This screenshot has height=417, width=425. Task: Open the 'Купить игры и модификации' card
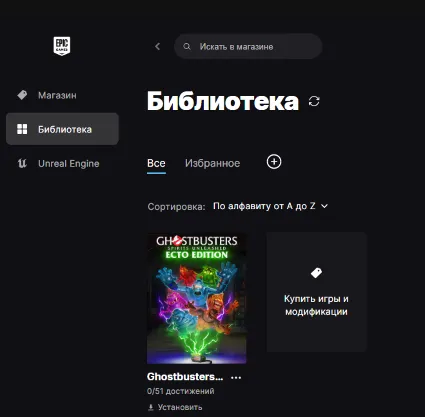tap(316, 292)
